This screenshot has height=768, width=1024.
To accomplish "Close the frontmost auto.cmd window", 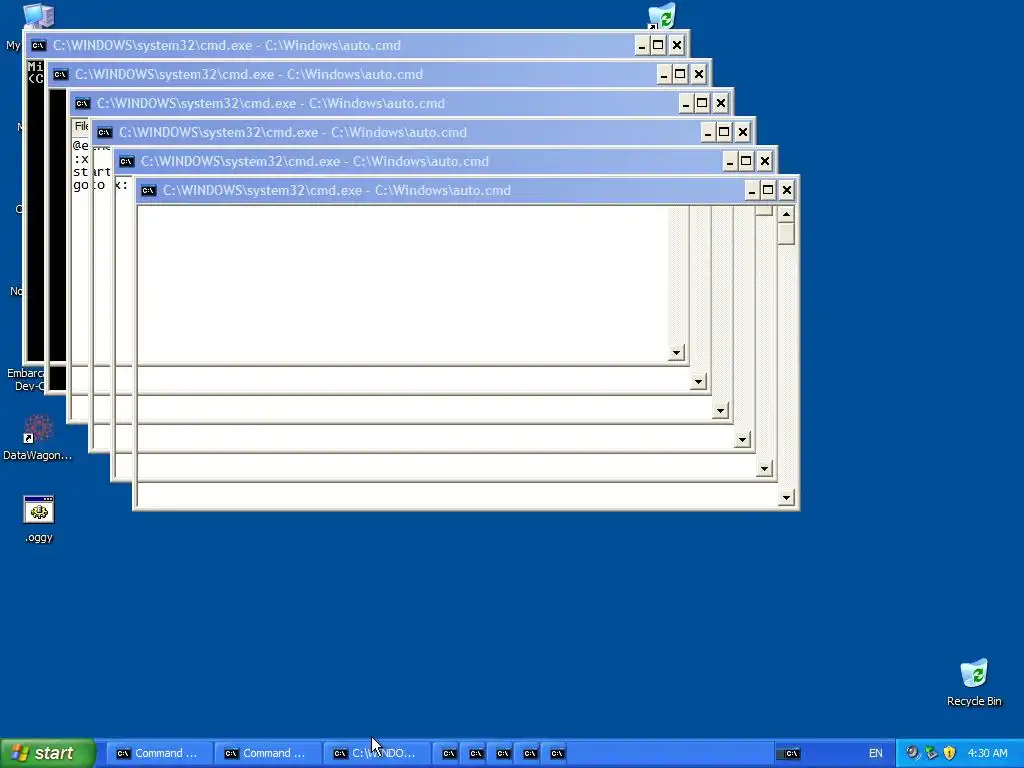I will click(787, 190).
